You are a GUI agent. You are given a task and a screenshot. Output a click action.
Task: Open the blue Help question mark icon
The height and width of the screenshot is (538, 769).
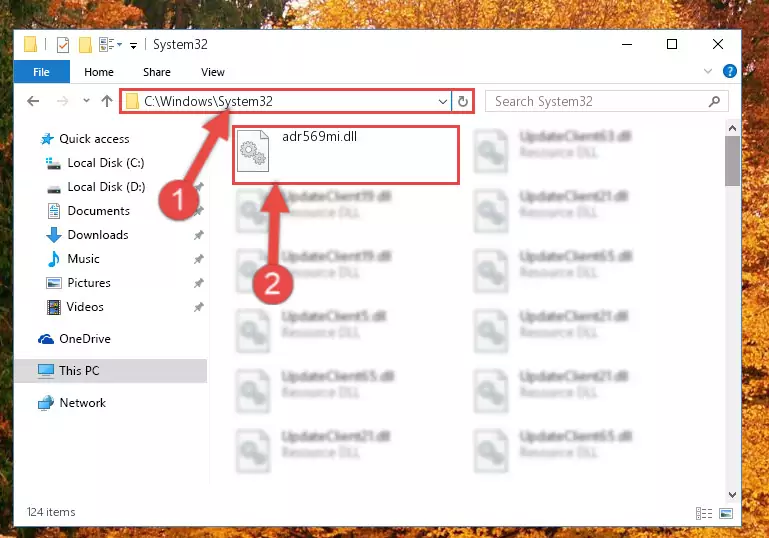point(730,71)
